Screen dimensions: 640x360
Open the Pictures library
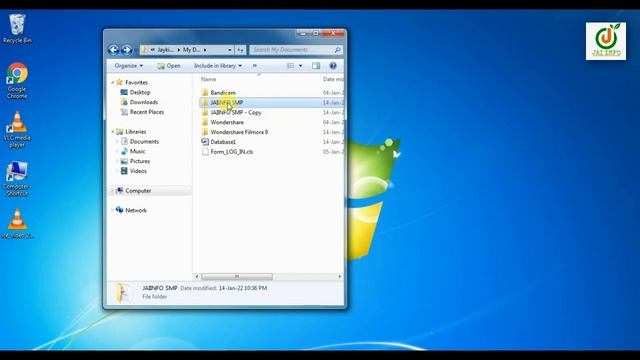pos(140,161)
